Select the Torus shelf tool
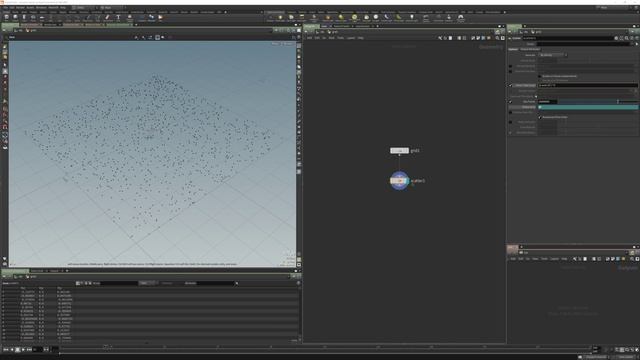This screenshot has height=360, width=640. click(x=33, y=17)
